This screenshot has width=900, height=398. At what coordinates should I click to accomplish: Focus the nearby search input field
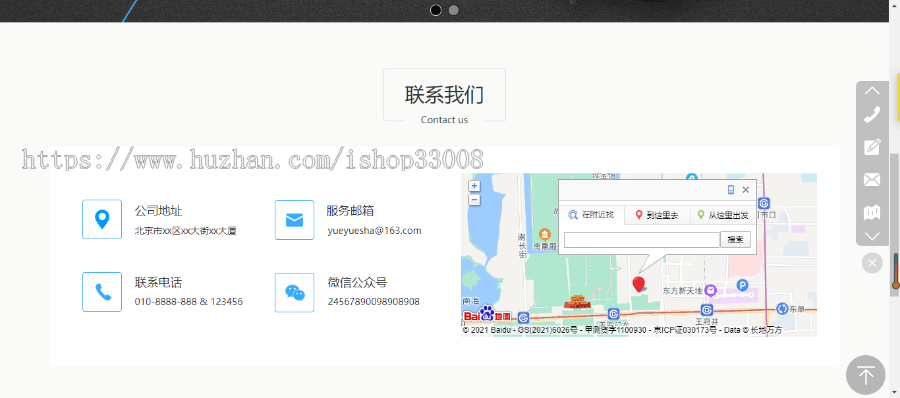(x=642, y=239)
